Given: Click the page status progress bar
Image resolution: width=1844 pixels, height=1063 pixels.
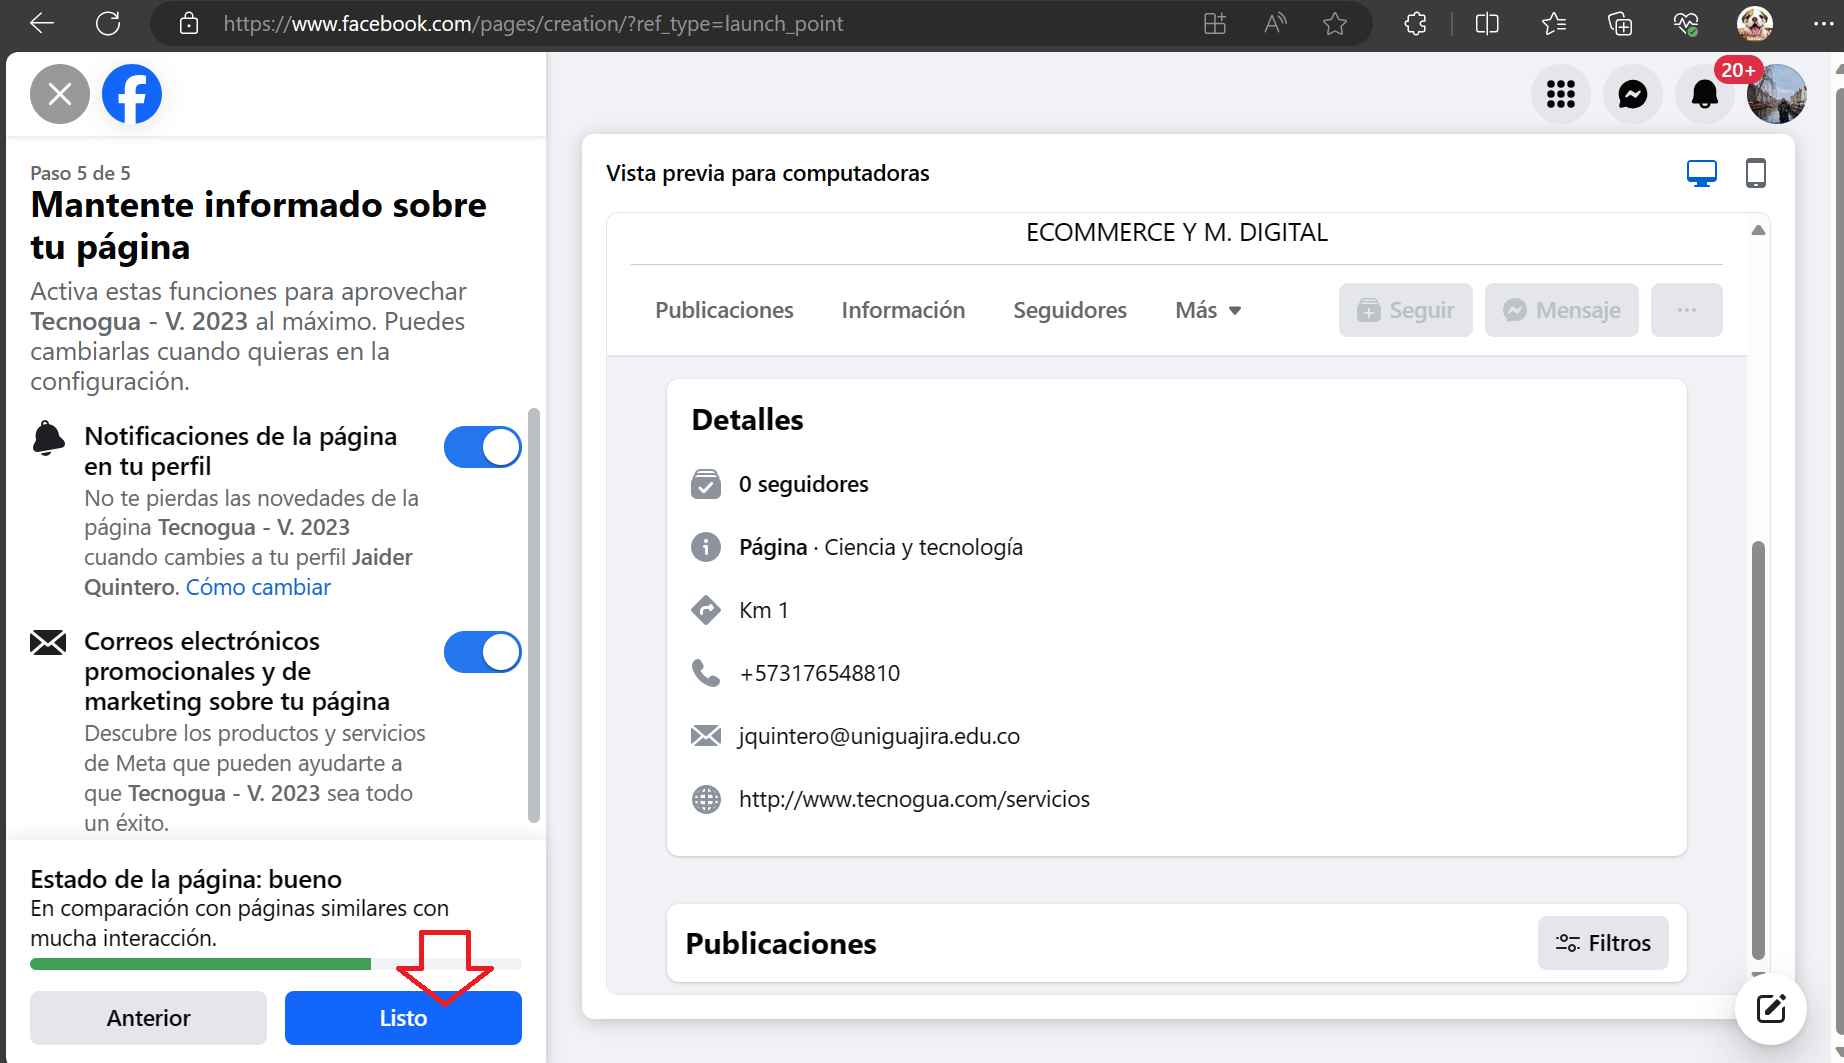Looking at the screenshot, I should point(275,964).
